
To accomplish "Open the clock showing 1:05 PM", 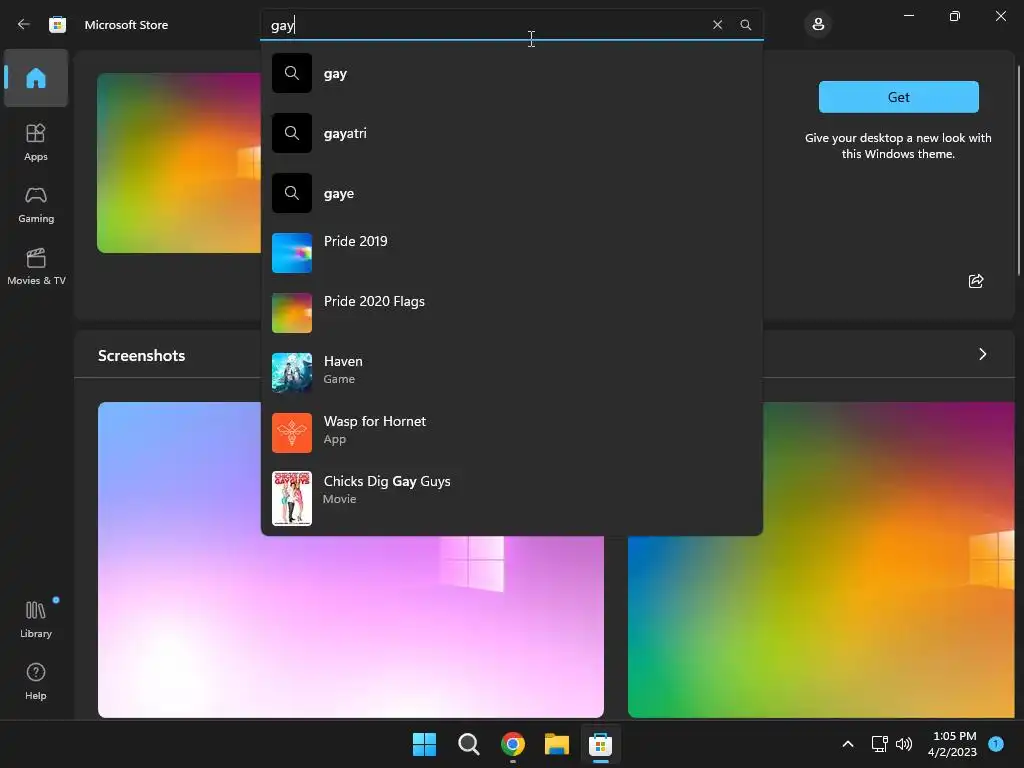I will 952,744.
